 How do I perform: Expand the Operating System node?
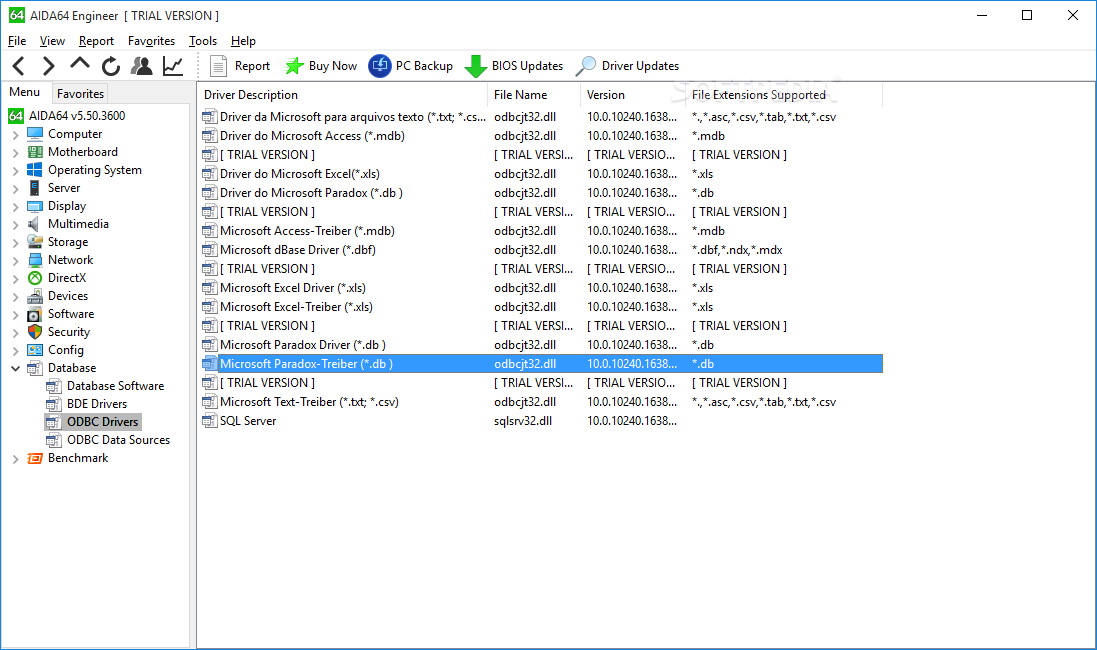[x=15, y=171]
